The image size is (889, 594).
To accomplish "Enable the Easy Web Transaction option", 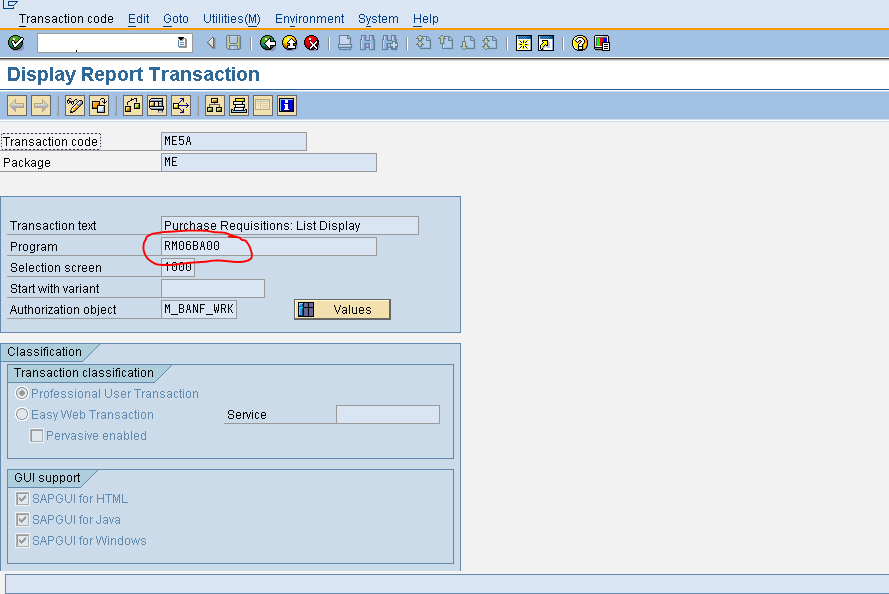I will tap(22, 414).
